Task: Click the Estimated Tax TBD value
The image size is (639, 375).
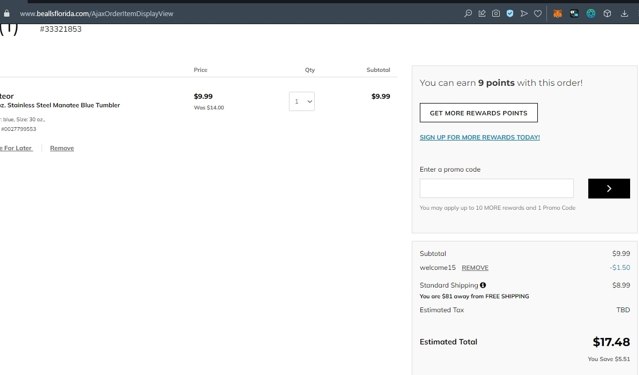Action: [623, 310]
